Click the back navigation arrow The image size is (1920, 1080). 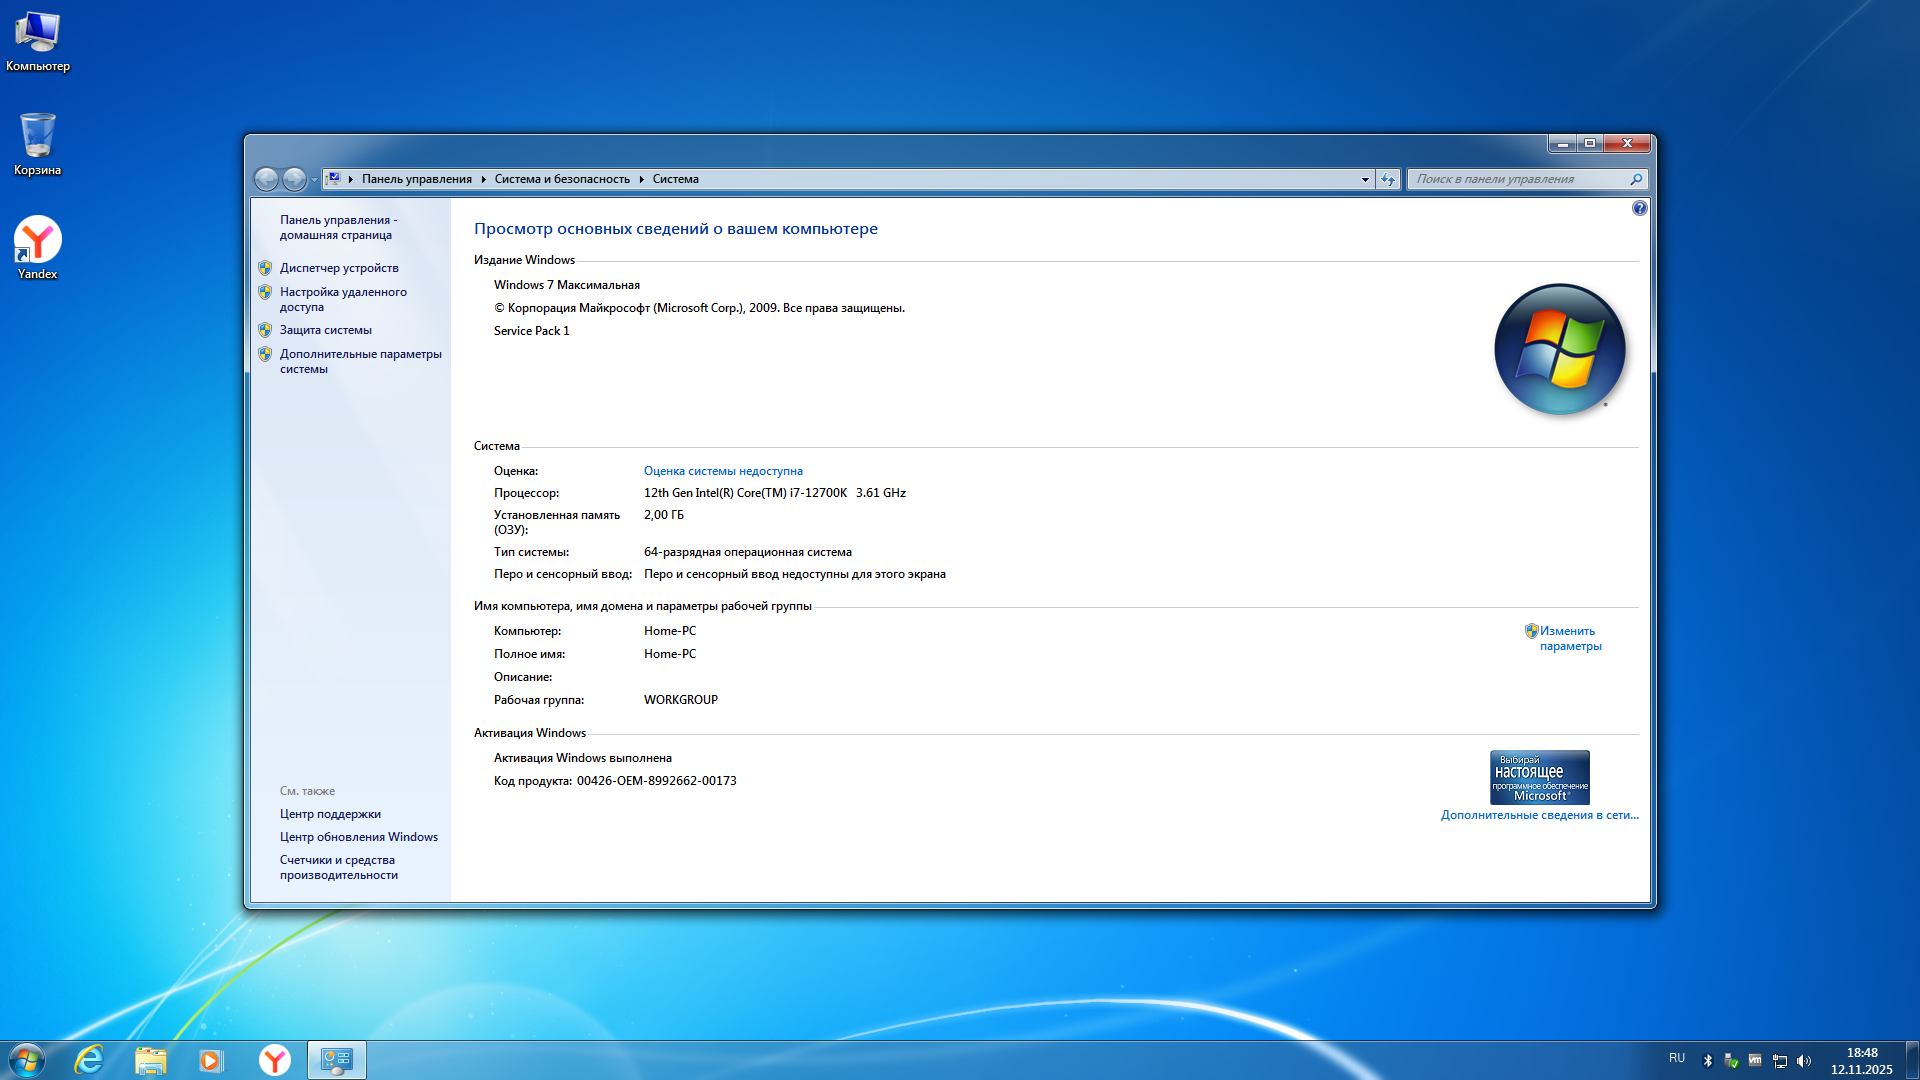click(266, 179)
